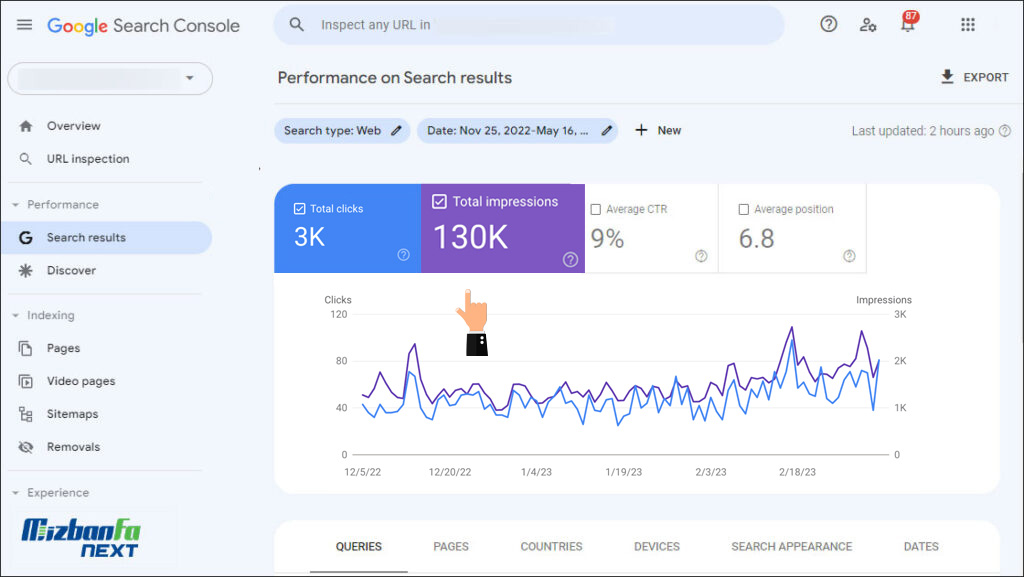The height and width of the screenshot is (577, 1024).
Task: Click the Google Search Console logo
Action: click(x=144, y=25)
